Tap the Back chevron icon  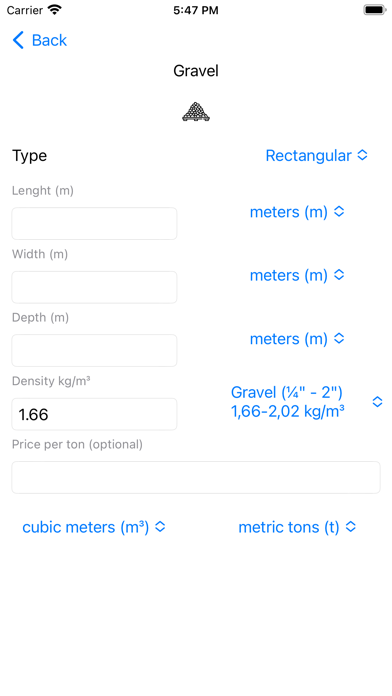[x=18, y=40]
